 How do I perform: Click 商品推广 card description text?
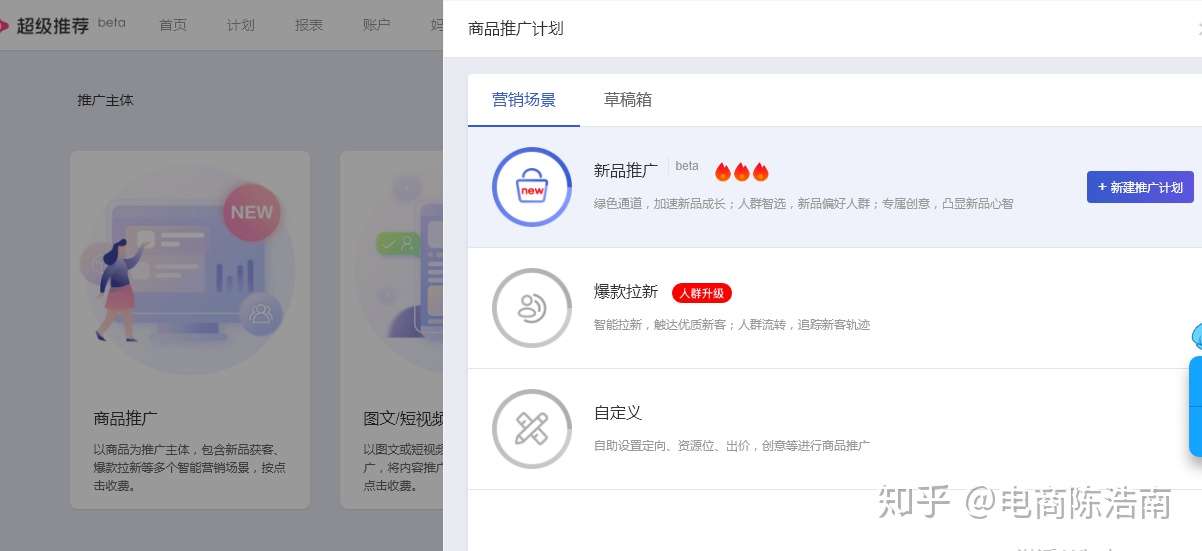point(190,468)
